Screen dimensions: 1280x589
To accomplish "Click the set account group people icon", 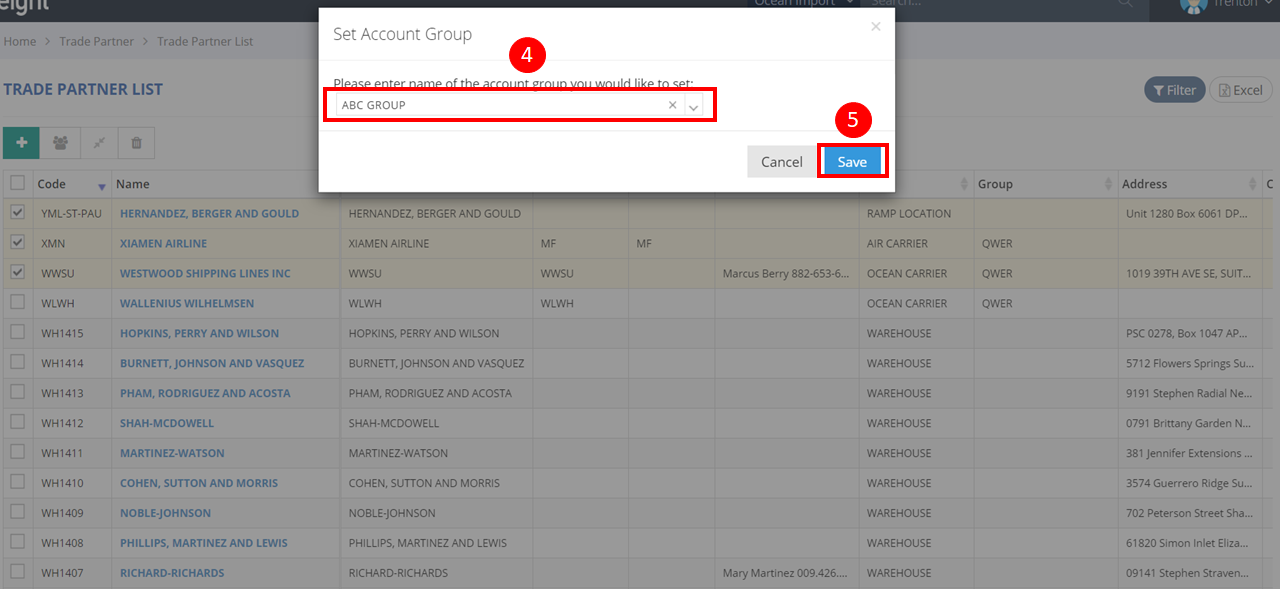I will tap(60, 143).
